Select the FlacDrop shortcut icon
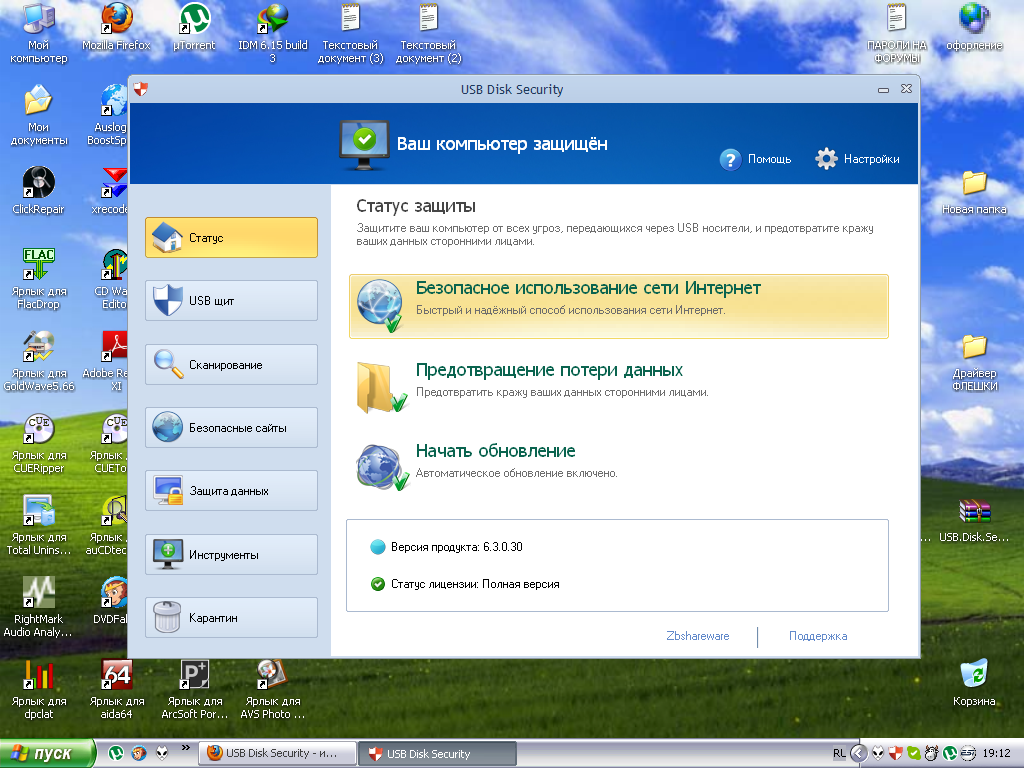The width and height of the screenshot is (1024, 768). 39,278
